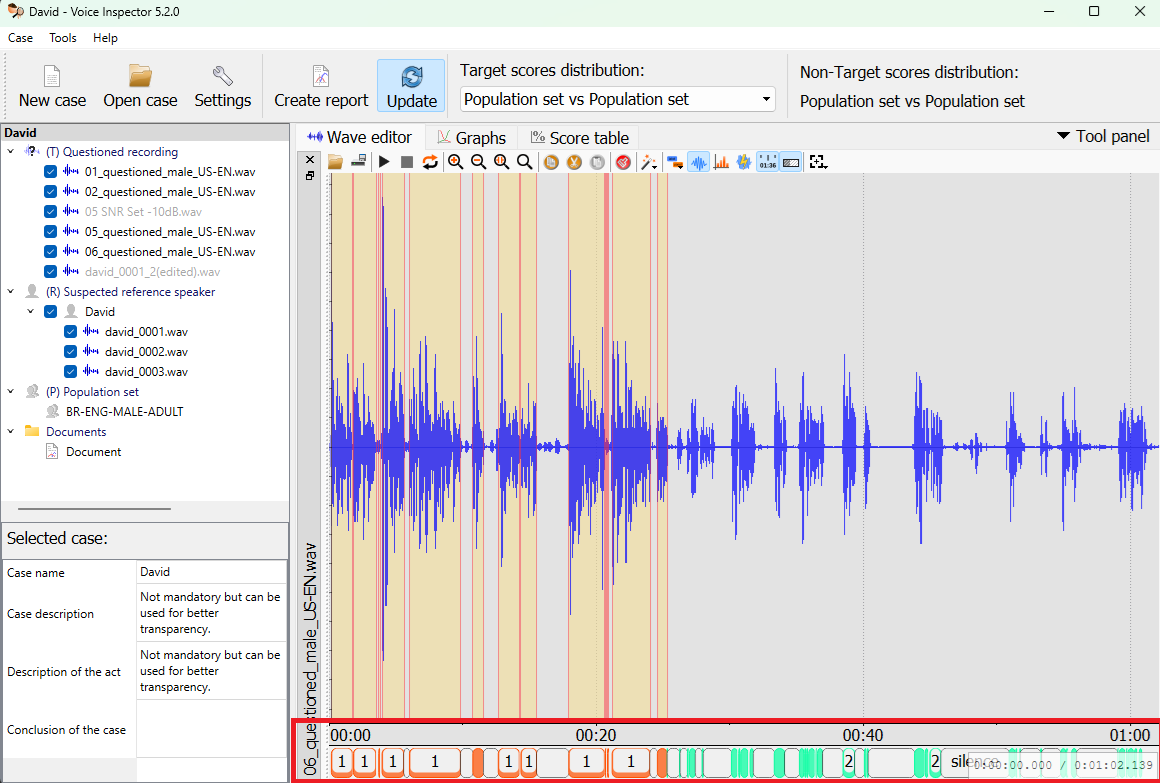Uncheck david_0002.wav checkbox
This screenshot has height=783, width=1160.
coord(70,352)
